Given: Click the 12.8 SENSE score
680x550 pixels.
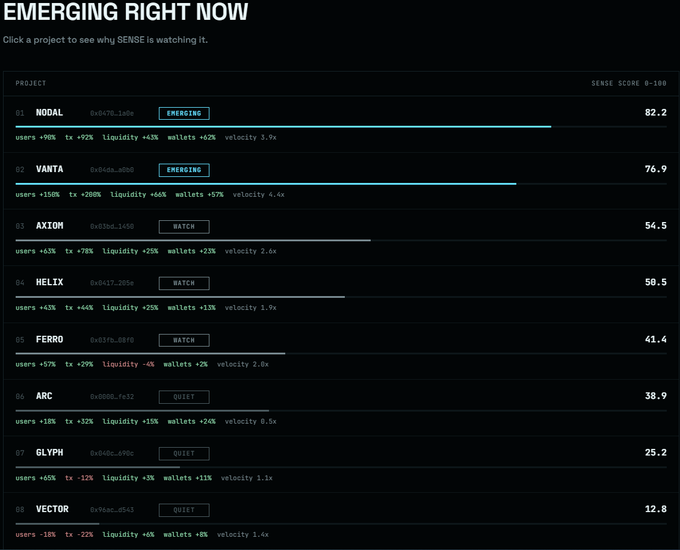Looking at the screenshot, I should 655,509.
